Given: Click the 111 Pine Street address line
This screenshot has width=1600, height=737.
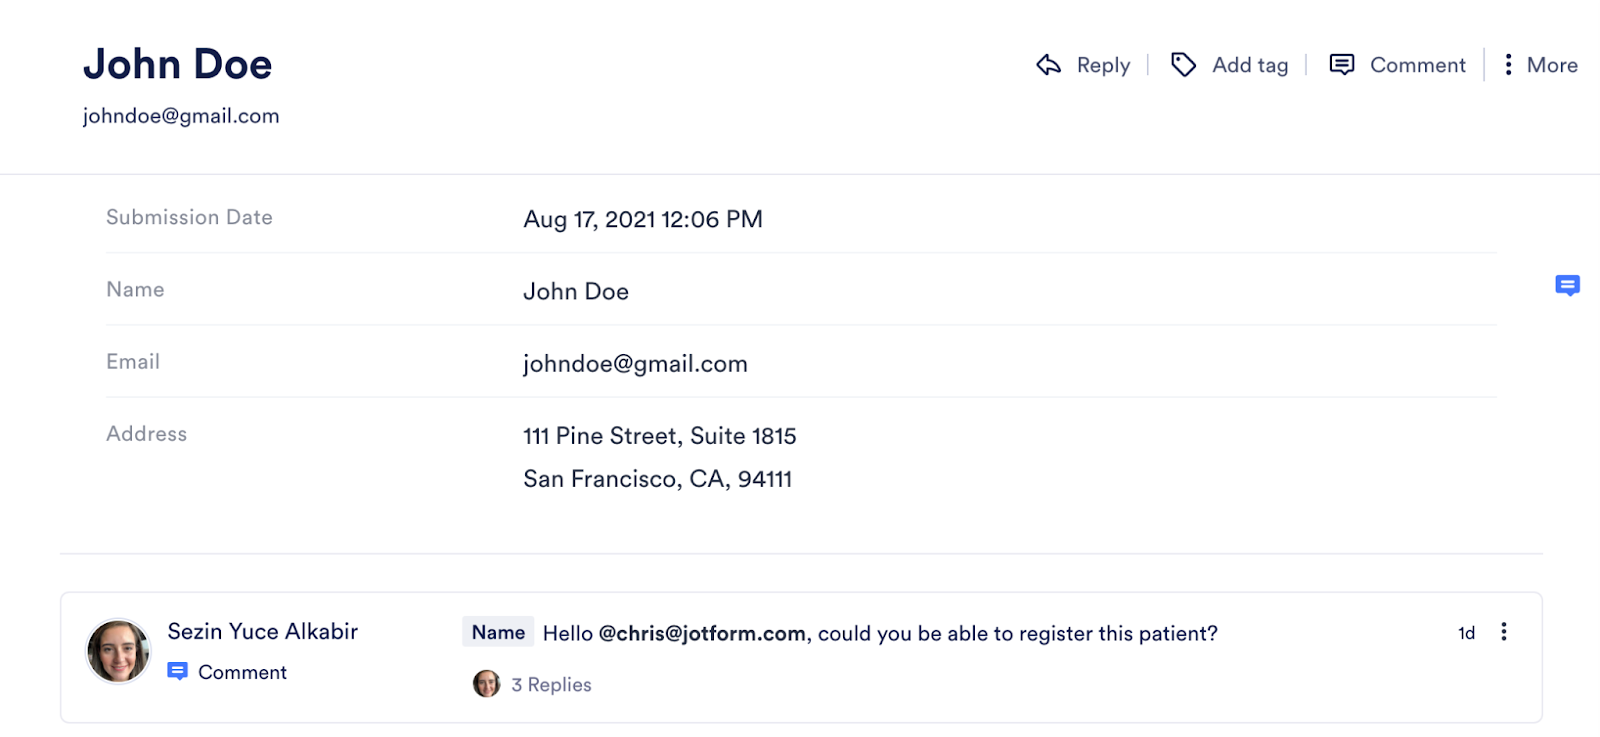Looking at the screenshot, I should coord(659,436).
